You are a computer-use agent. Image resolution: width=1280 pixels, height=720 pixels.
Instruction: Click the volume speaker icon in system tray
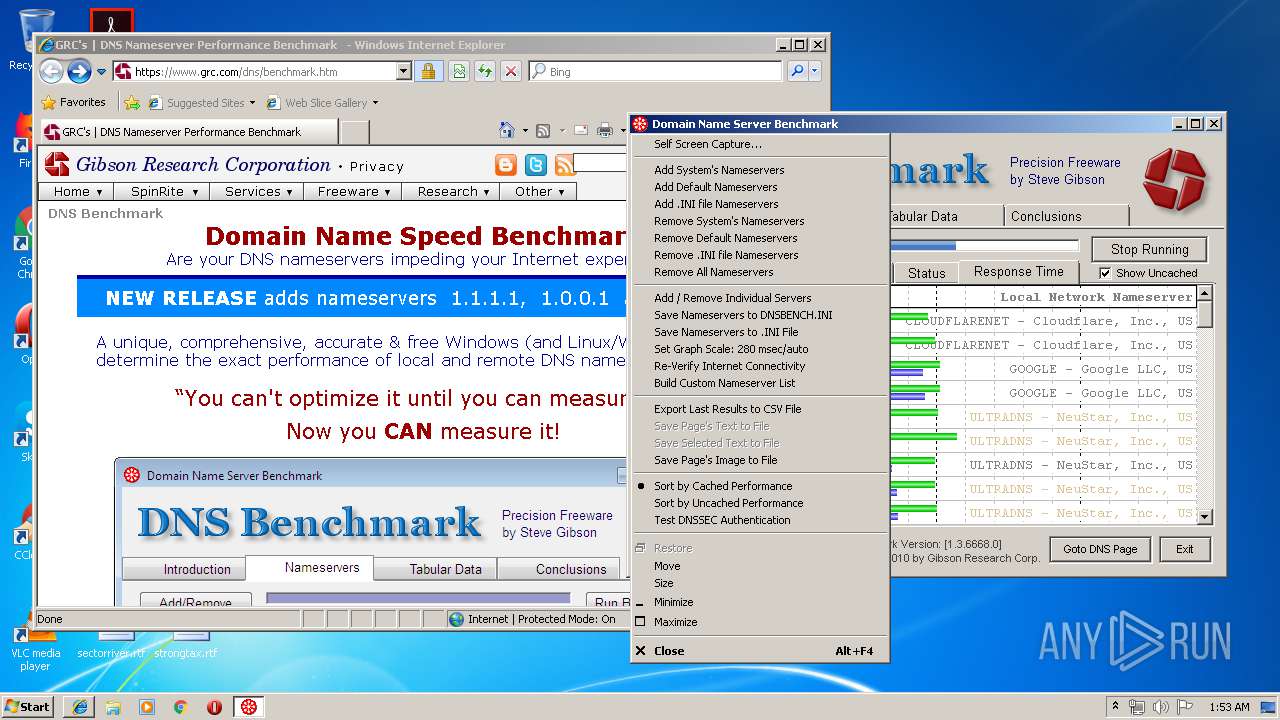[x=1161, y=707]
